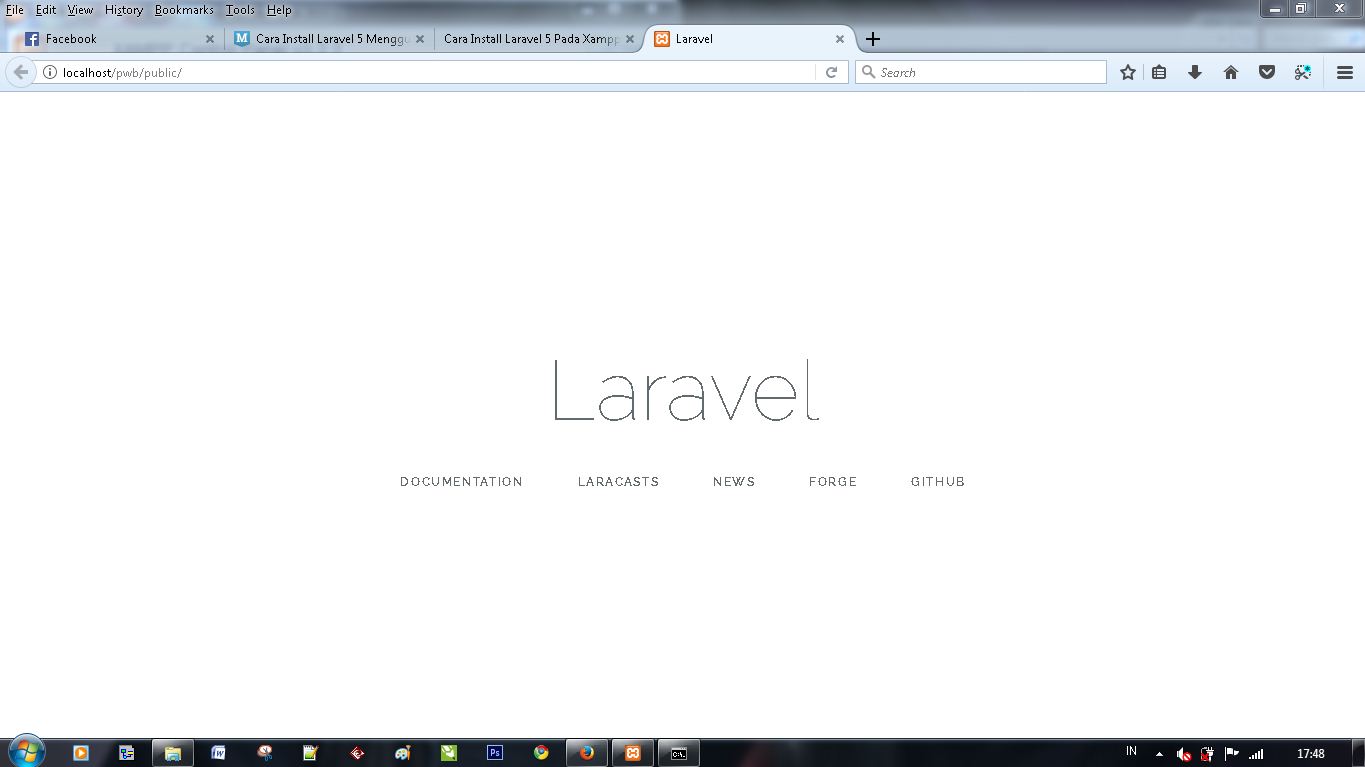Open the LARACASTS link
Image resolution: width=1365 pixels, height=767 pixels.
point(618,482)
